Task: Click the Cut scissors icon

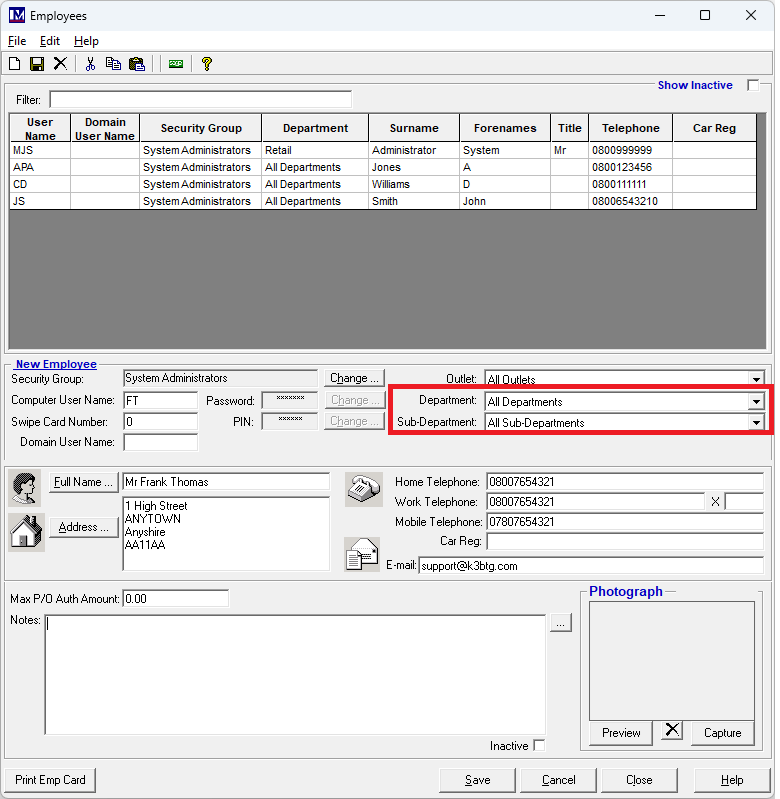Action: (x=90, y=64)
